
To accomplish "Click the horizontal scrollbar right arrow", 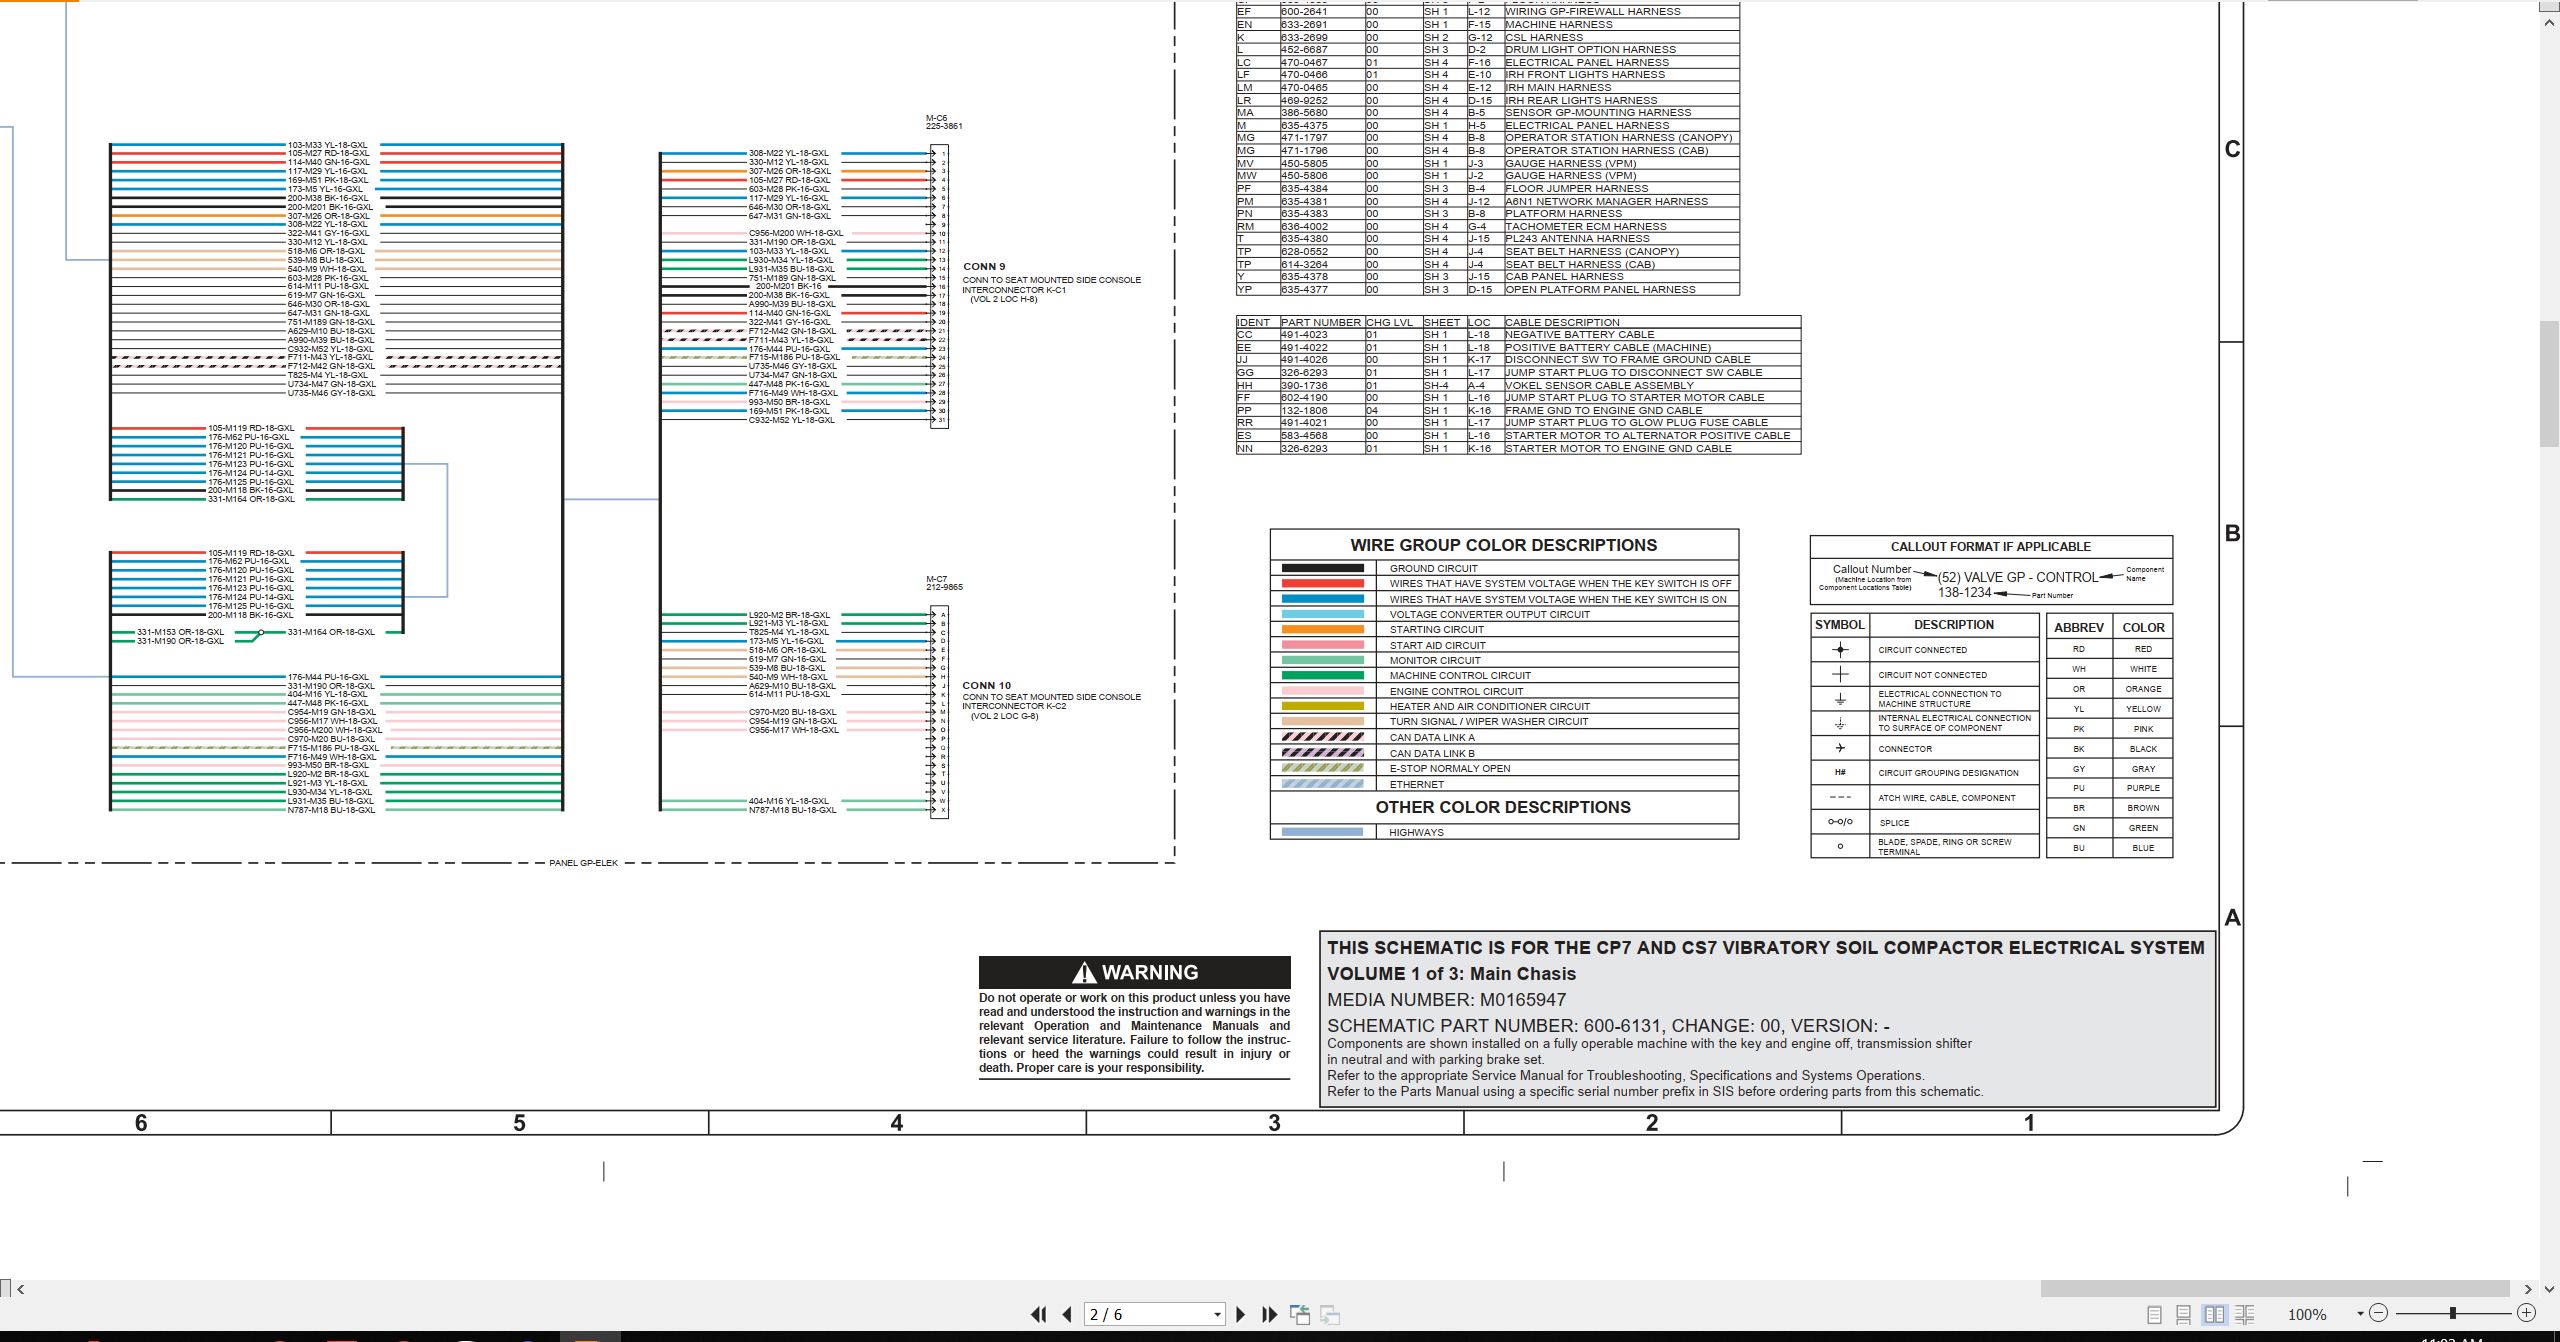I will click(x=2528, y=1289).
